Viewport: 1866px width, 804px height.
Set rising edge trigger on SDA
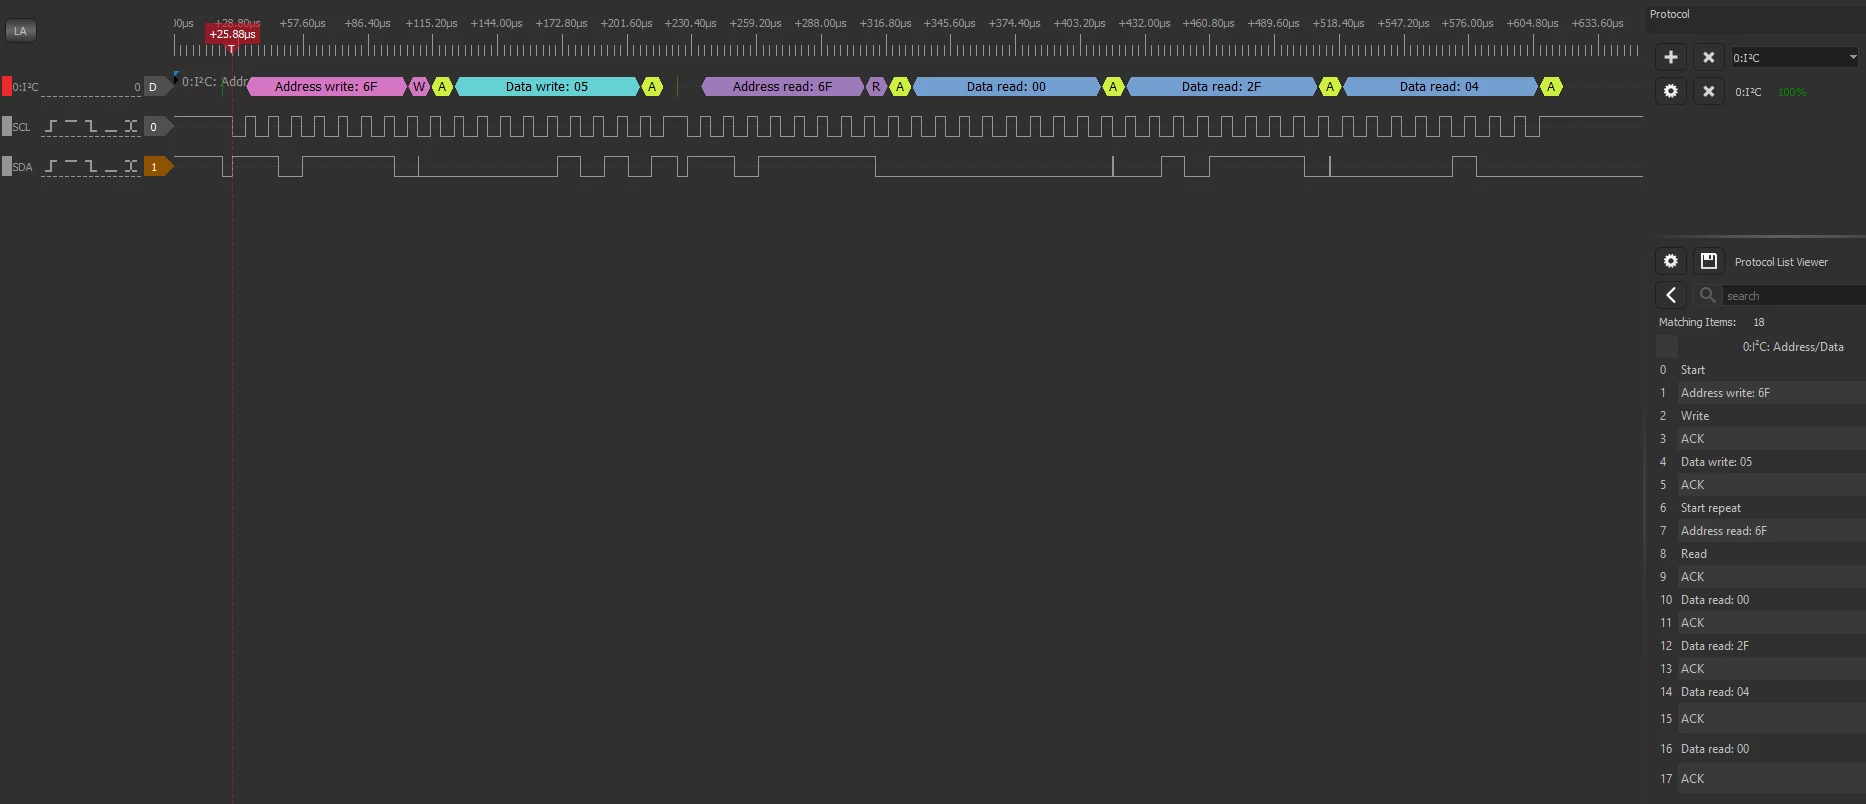tap(51, 166)
